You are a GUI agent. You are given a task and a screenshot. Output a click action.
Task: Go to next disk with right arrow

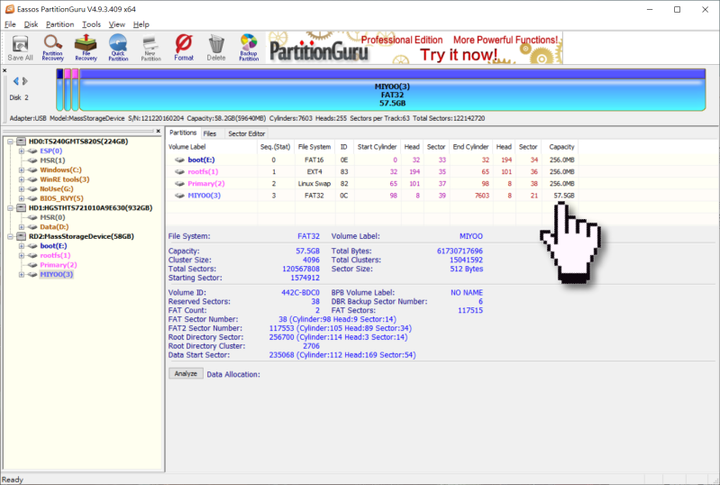click(x=25, y=81)
